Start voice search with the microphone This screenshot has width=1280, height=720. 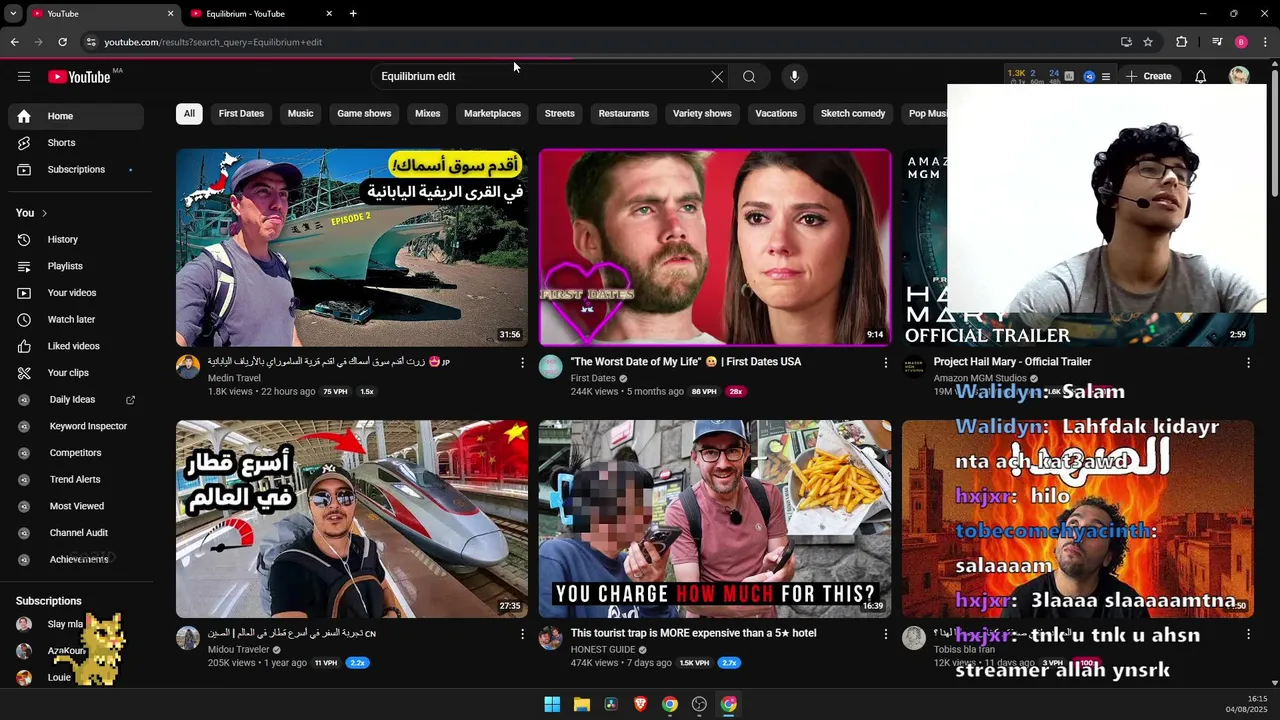coord(794,77)
